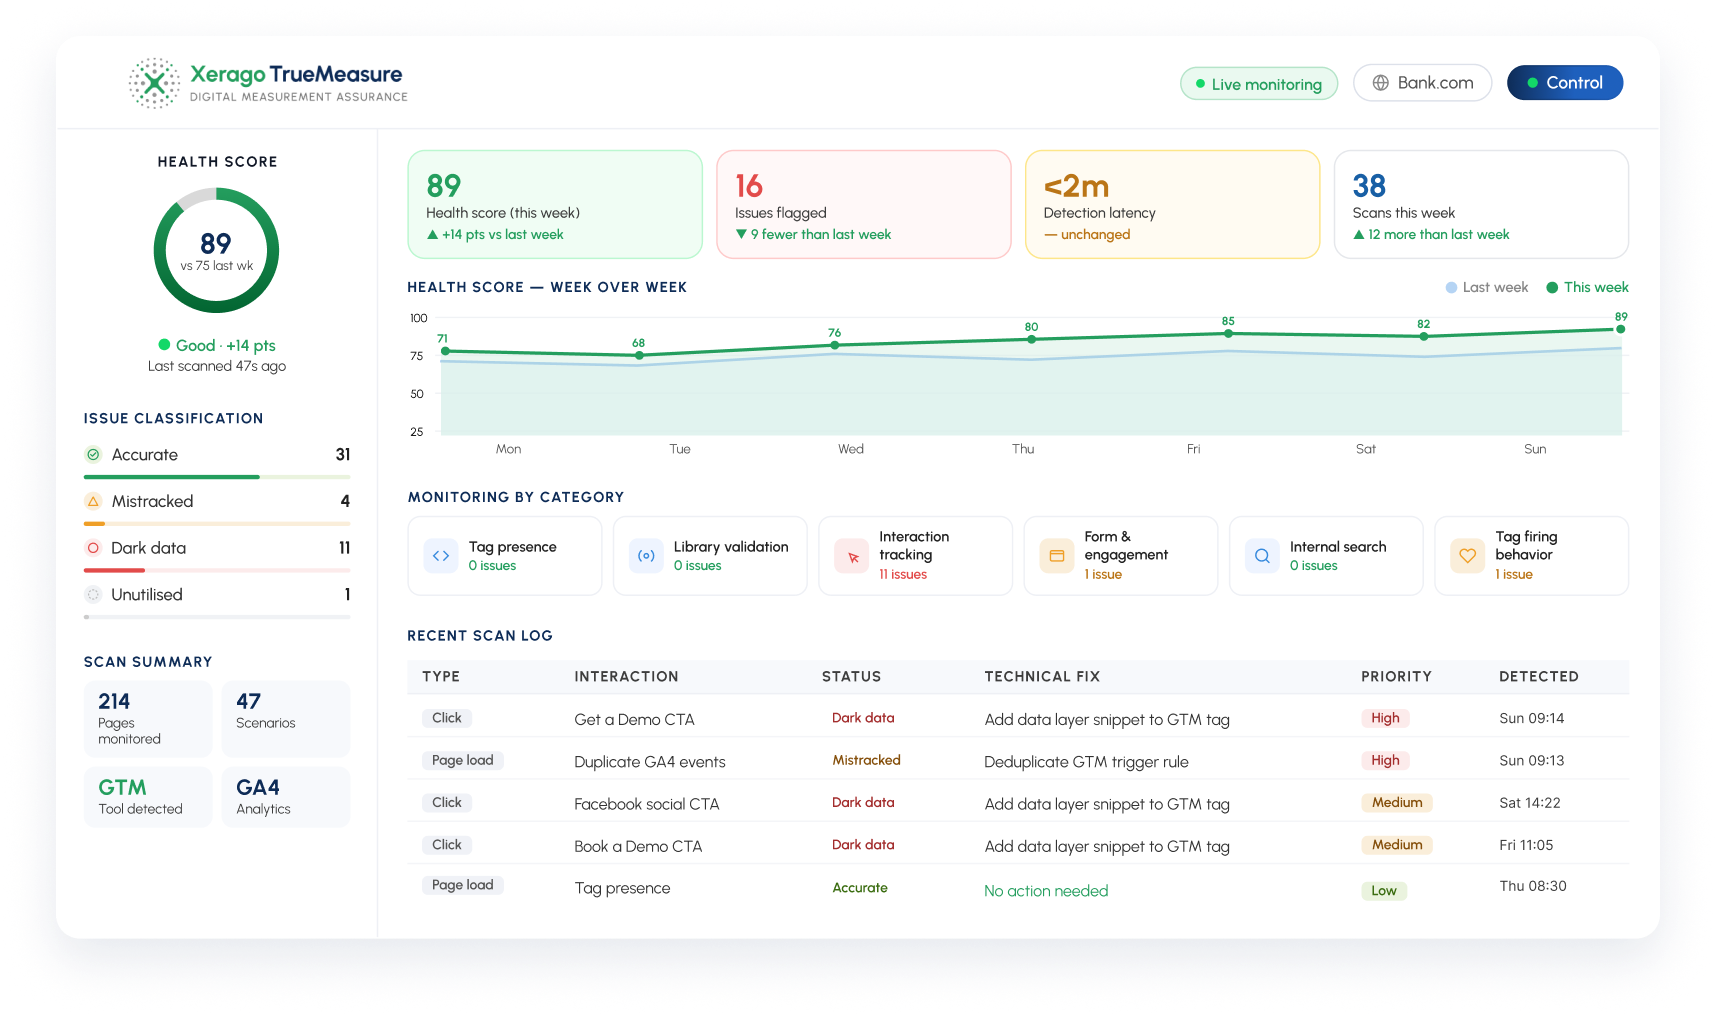
Task: Toggle the Last week chart legend
Action: click(1487, 288)
